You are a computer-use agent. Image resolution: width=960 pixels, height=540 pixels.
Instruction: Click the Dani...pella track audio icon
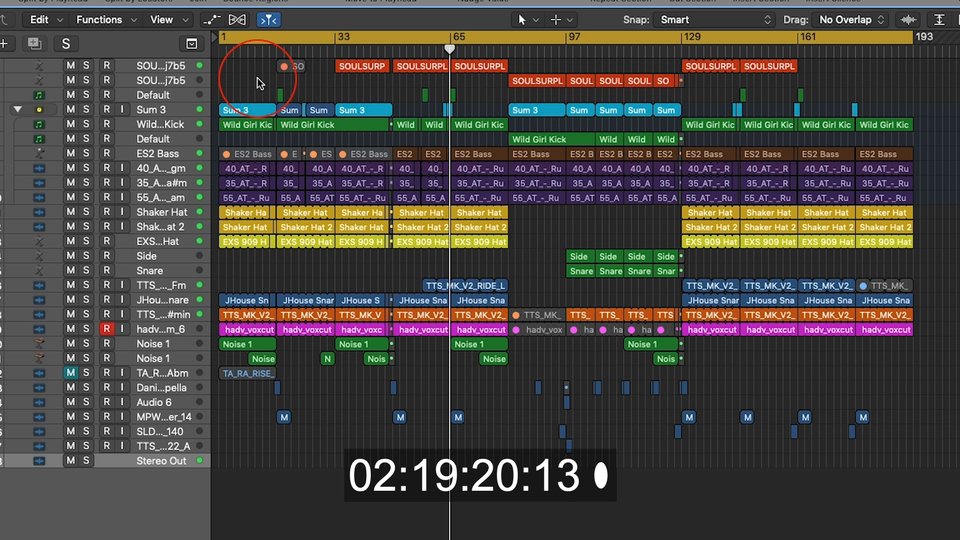pos(39,388)
